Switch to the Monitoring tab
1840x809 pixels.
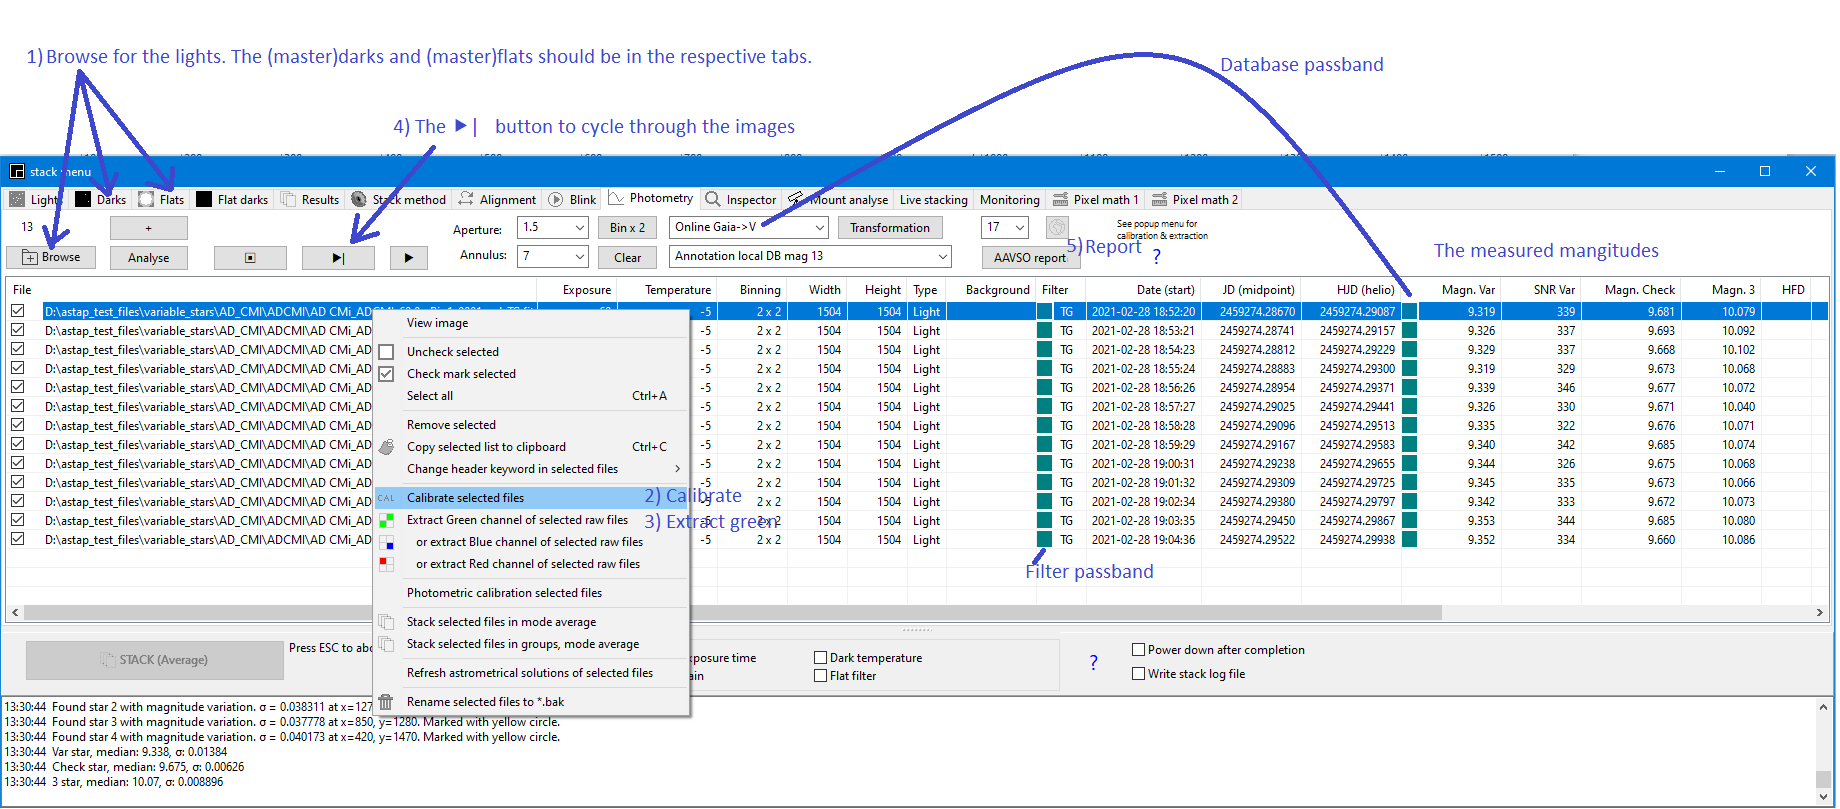pos(1009,200)
